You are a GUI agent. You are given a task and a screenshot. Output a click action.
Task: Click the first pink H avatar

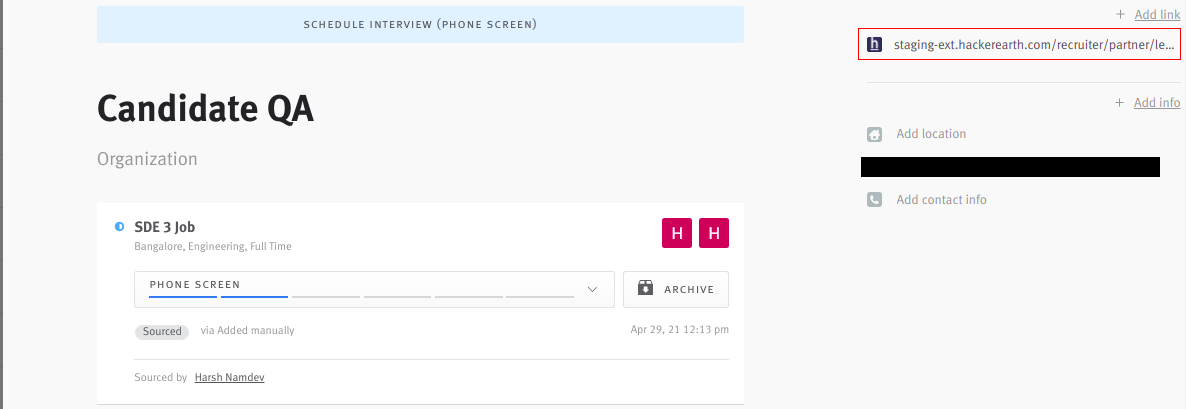pyautogui.click(x=677, y=233)
